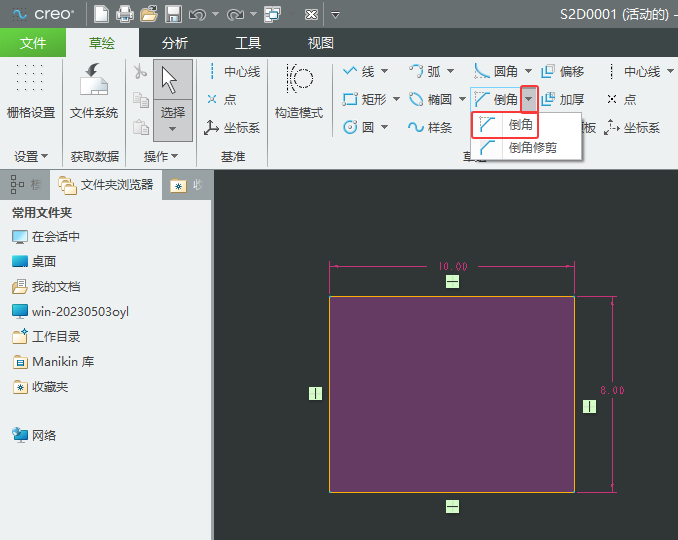The image size is (678, 540).
Task: Open 栅格设置 grid settings
Action: [x=31, y=91]
